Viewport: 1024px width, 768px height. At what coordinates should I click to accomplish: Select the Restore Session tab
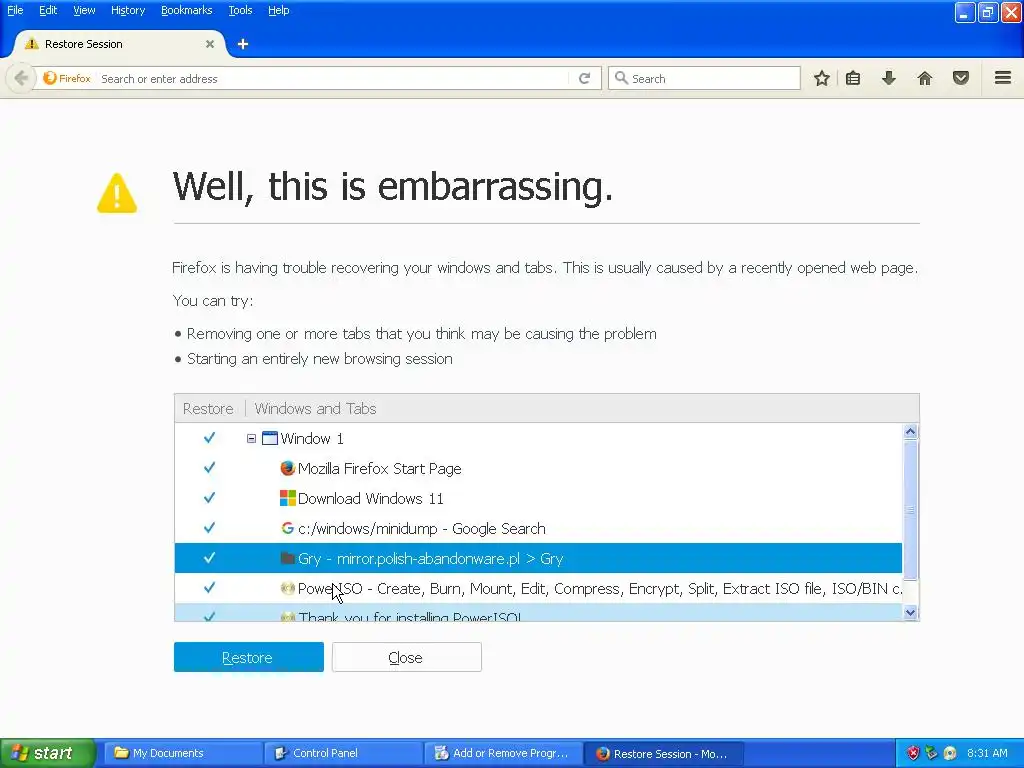coord(119,44)
